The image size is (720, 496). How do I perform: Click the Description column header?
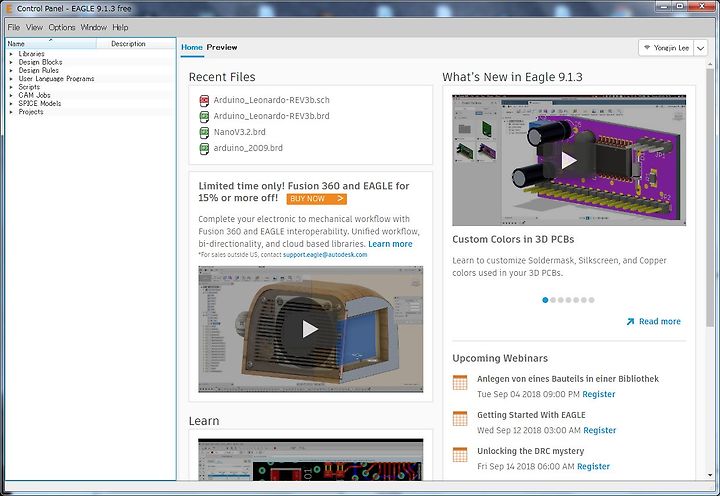pos(136,44)
